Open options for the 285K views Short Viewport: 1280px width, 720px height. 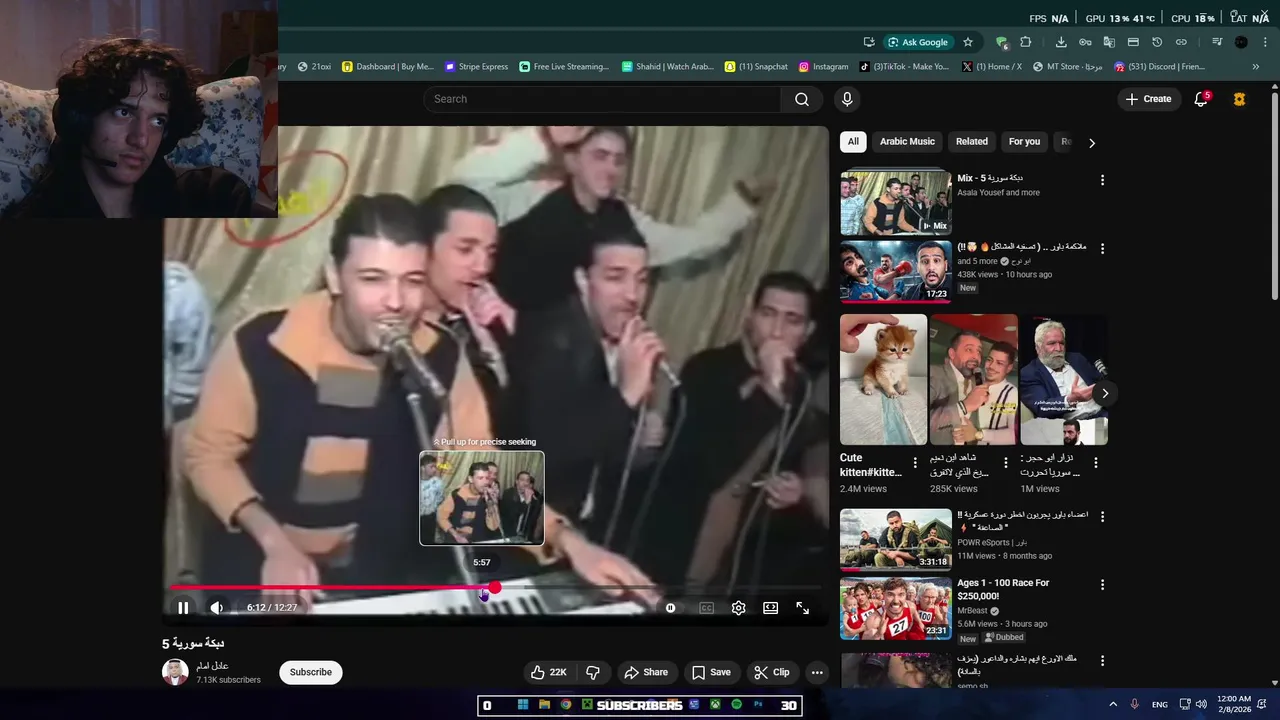click(1005, 463)
